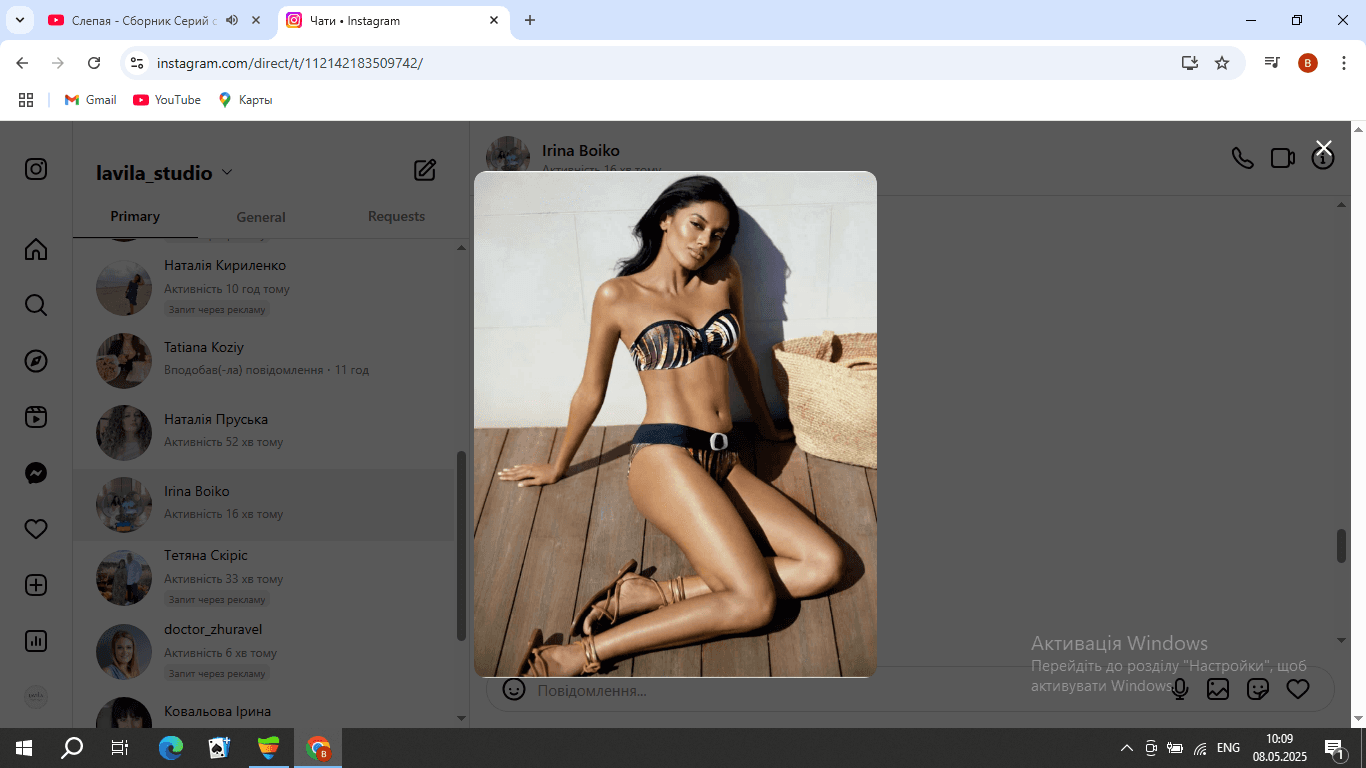The width and height of the screenshot is (1366, 768).
Task: Open the Messenger icon in sidebar
Action: [x=36, y=473]
